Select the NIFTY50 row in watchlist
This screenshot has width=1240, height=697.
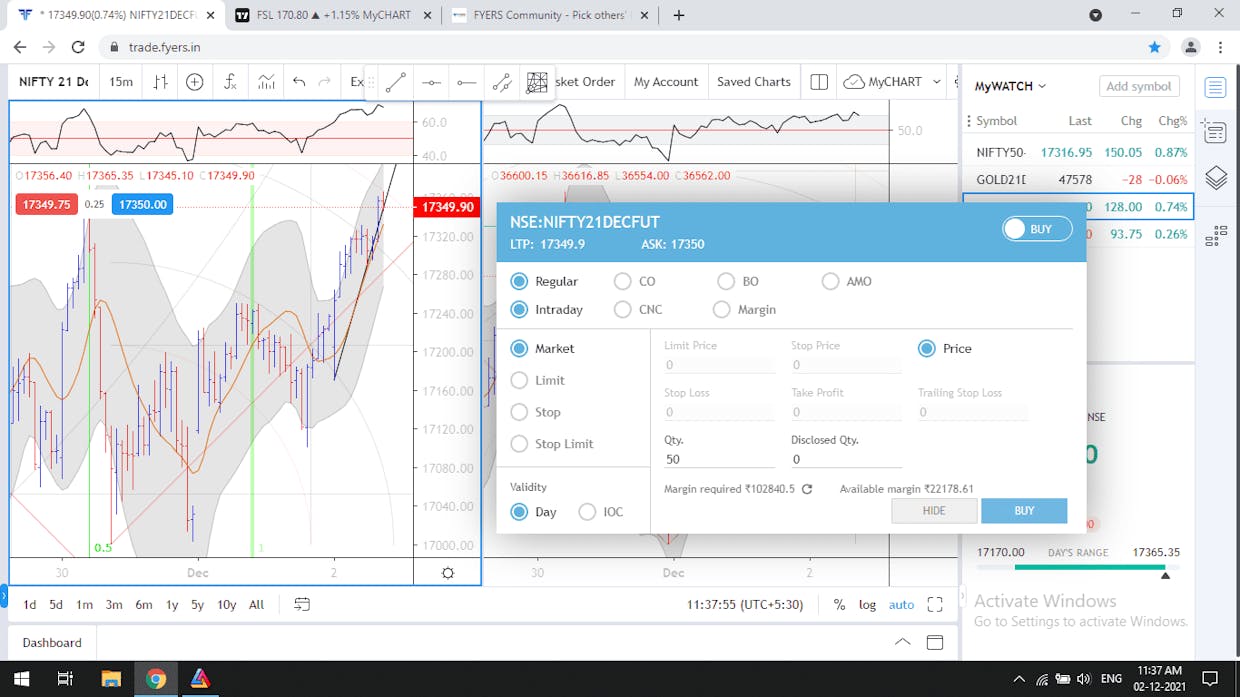point(1078,152)
